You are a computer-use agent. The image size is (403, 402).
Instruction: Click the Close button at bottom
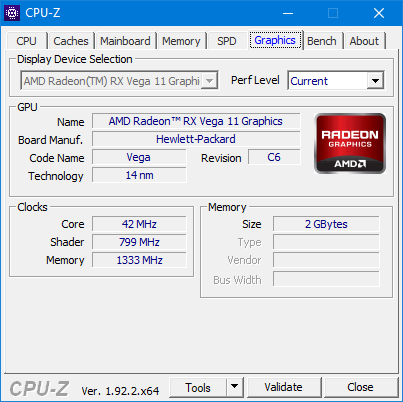click(360, 387)
